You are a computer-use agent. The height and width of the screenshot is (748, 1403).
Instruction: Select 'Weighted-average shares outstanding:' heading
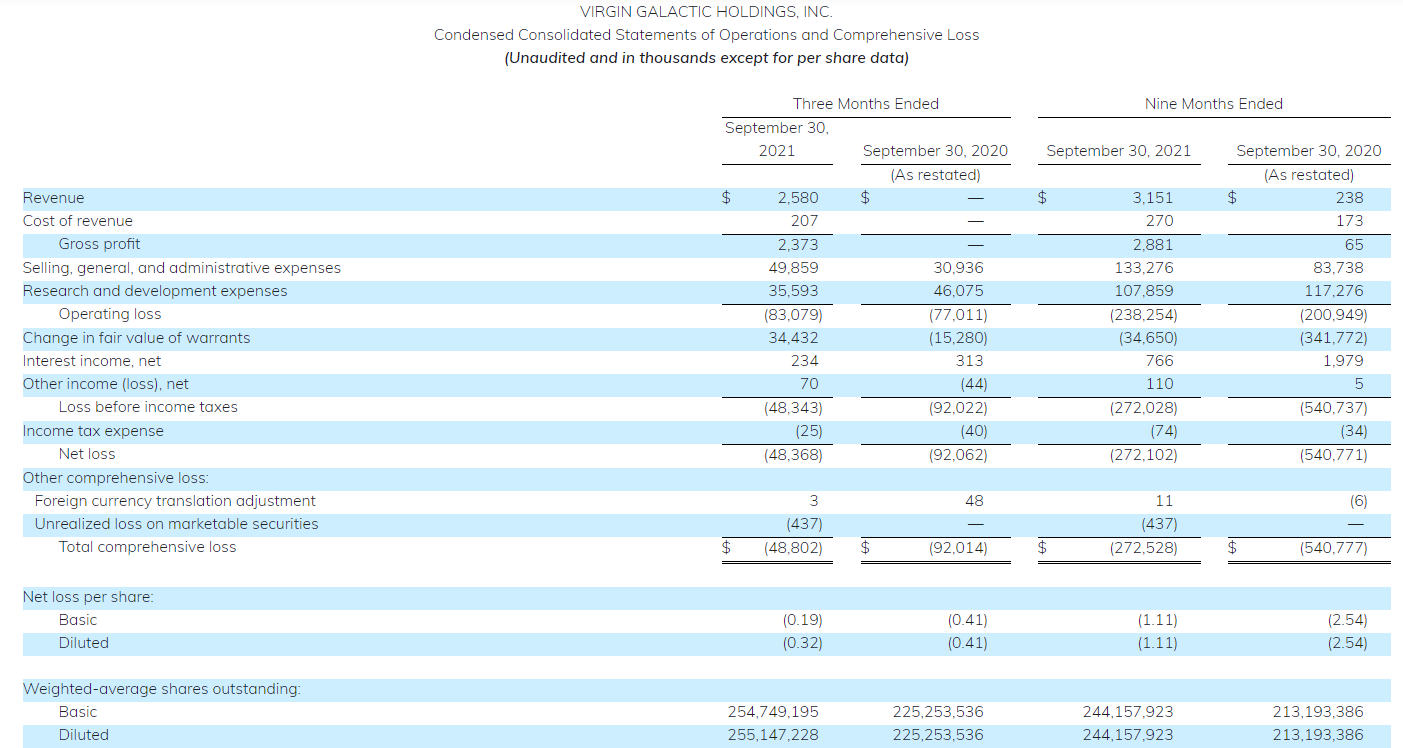point(161,689)
